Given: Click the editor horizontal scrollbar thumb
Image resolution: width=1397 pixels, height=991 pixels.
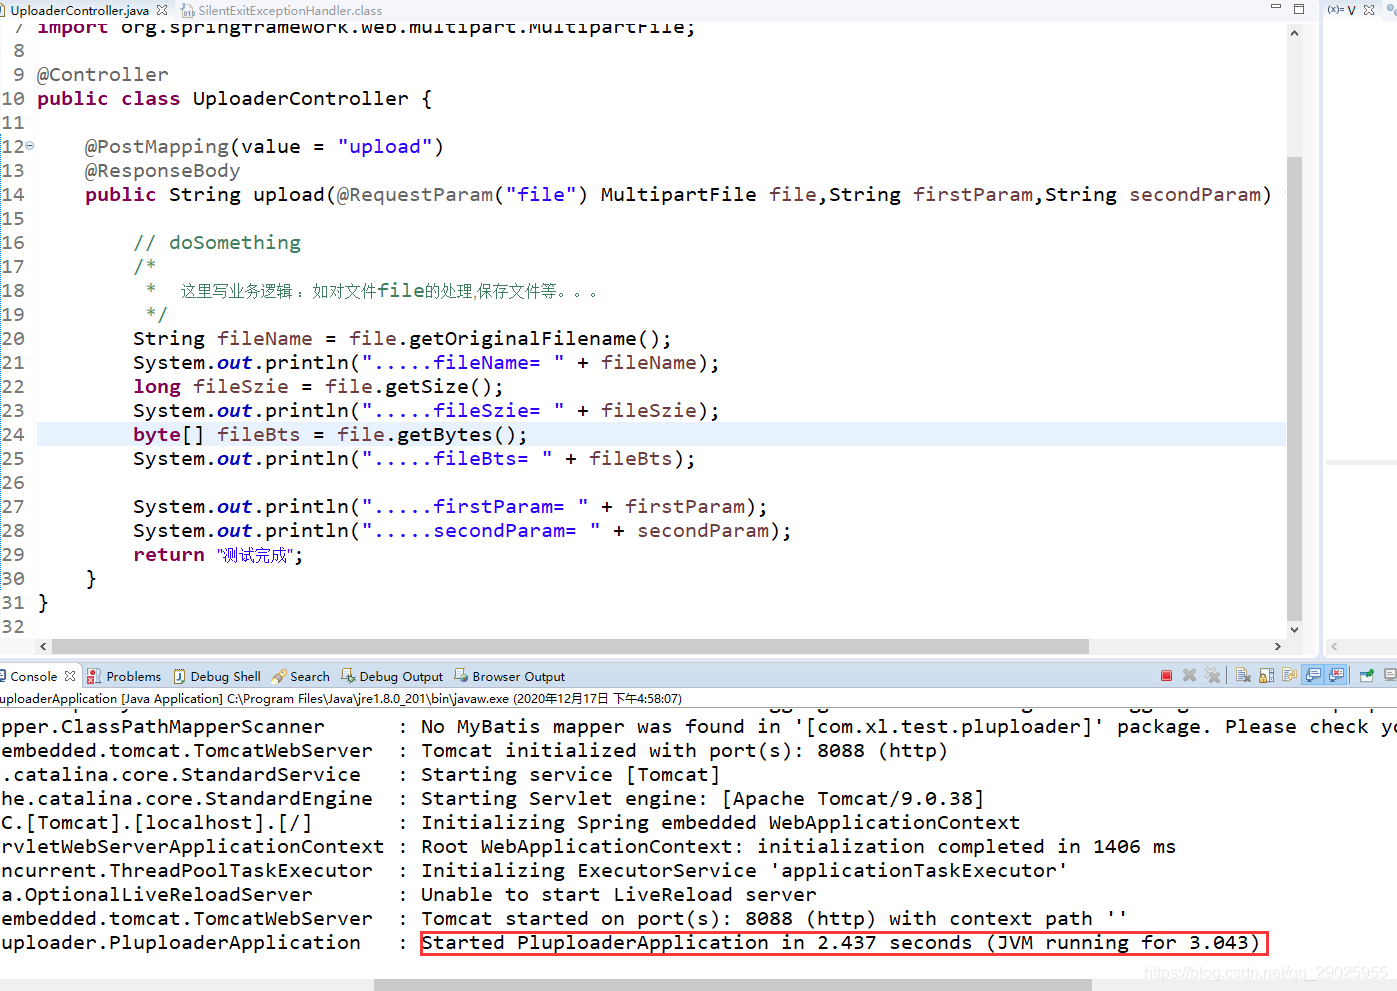Looking at the screenshot, I should [570, 646].
